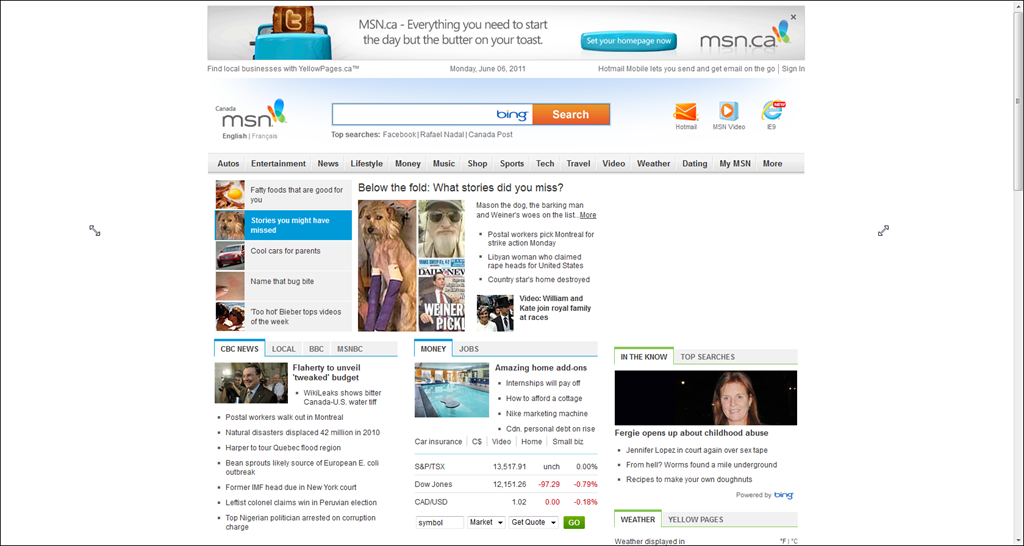Image resolution: width=1024 pixels, height=546 pixels.
Task: Click the green GO button
Action: tap(574, 522)
